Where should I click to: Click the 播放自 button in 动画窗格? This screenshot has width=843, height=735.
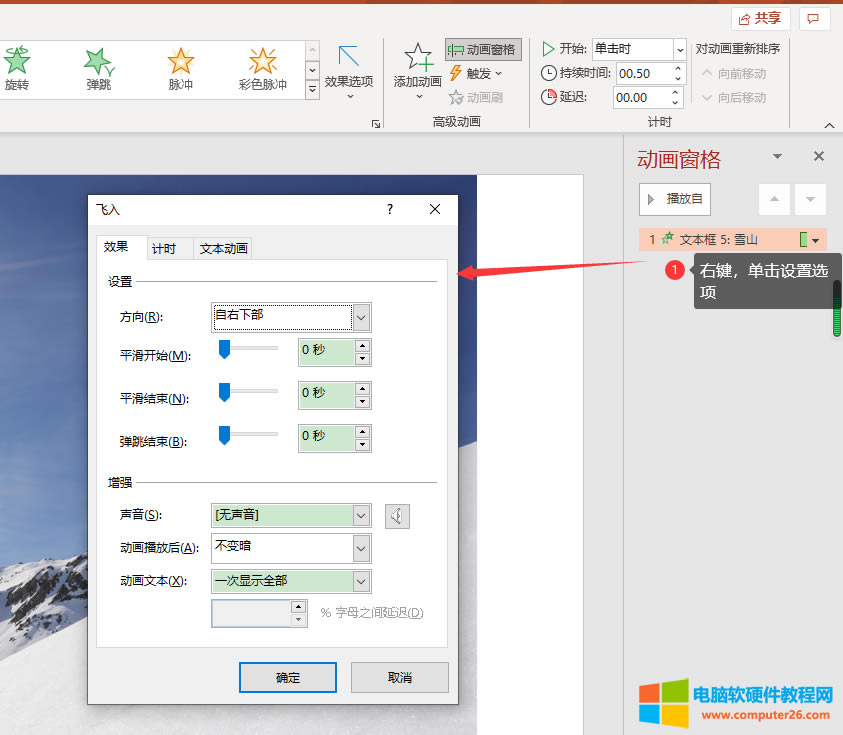[x=674, y=199]
